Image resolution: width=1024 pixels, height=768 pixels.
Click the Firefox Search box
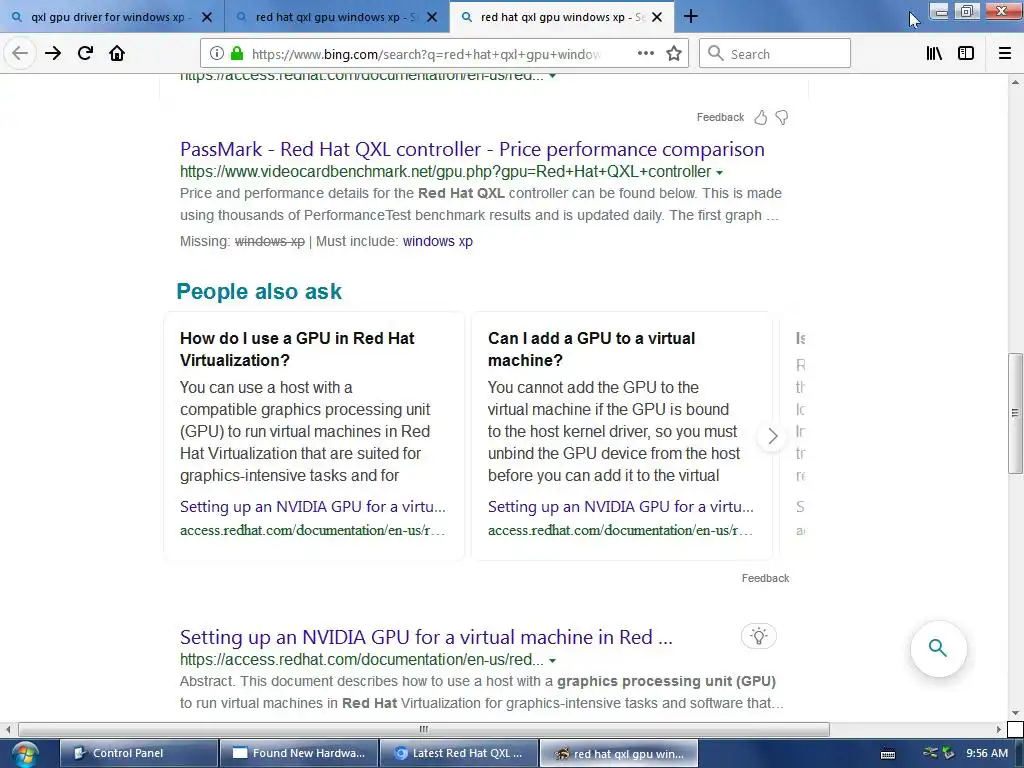coord(775,54)
